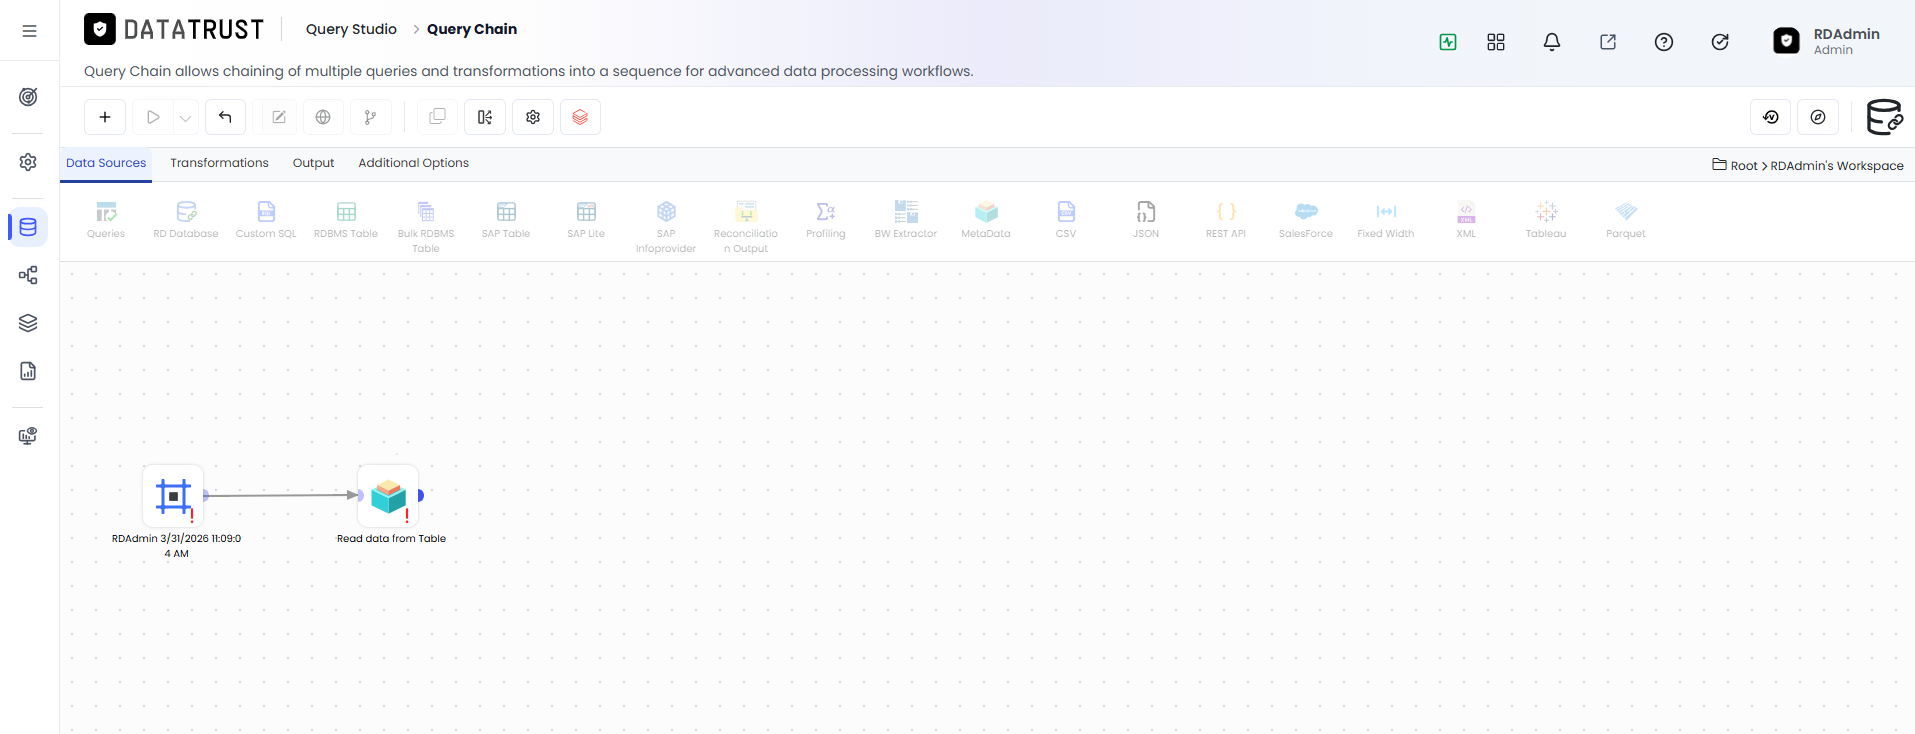Click the history clock button

point(1770,117)
